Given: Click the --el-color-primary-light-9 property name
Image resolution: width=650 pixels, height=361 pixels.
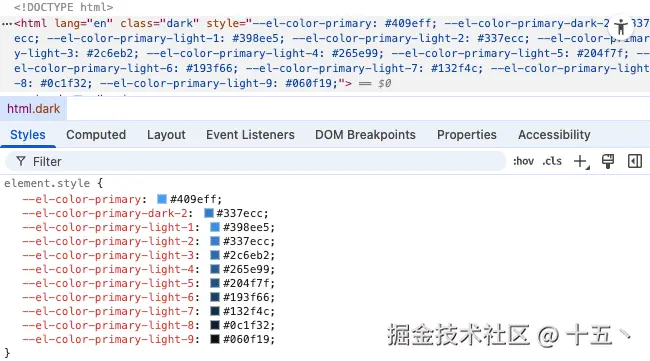Looking at the screenshot, I should 108,339.
